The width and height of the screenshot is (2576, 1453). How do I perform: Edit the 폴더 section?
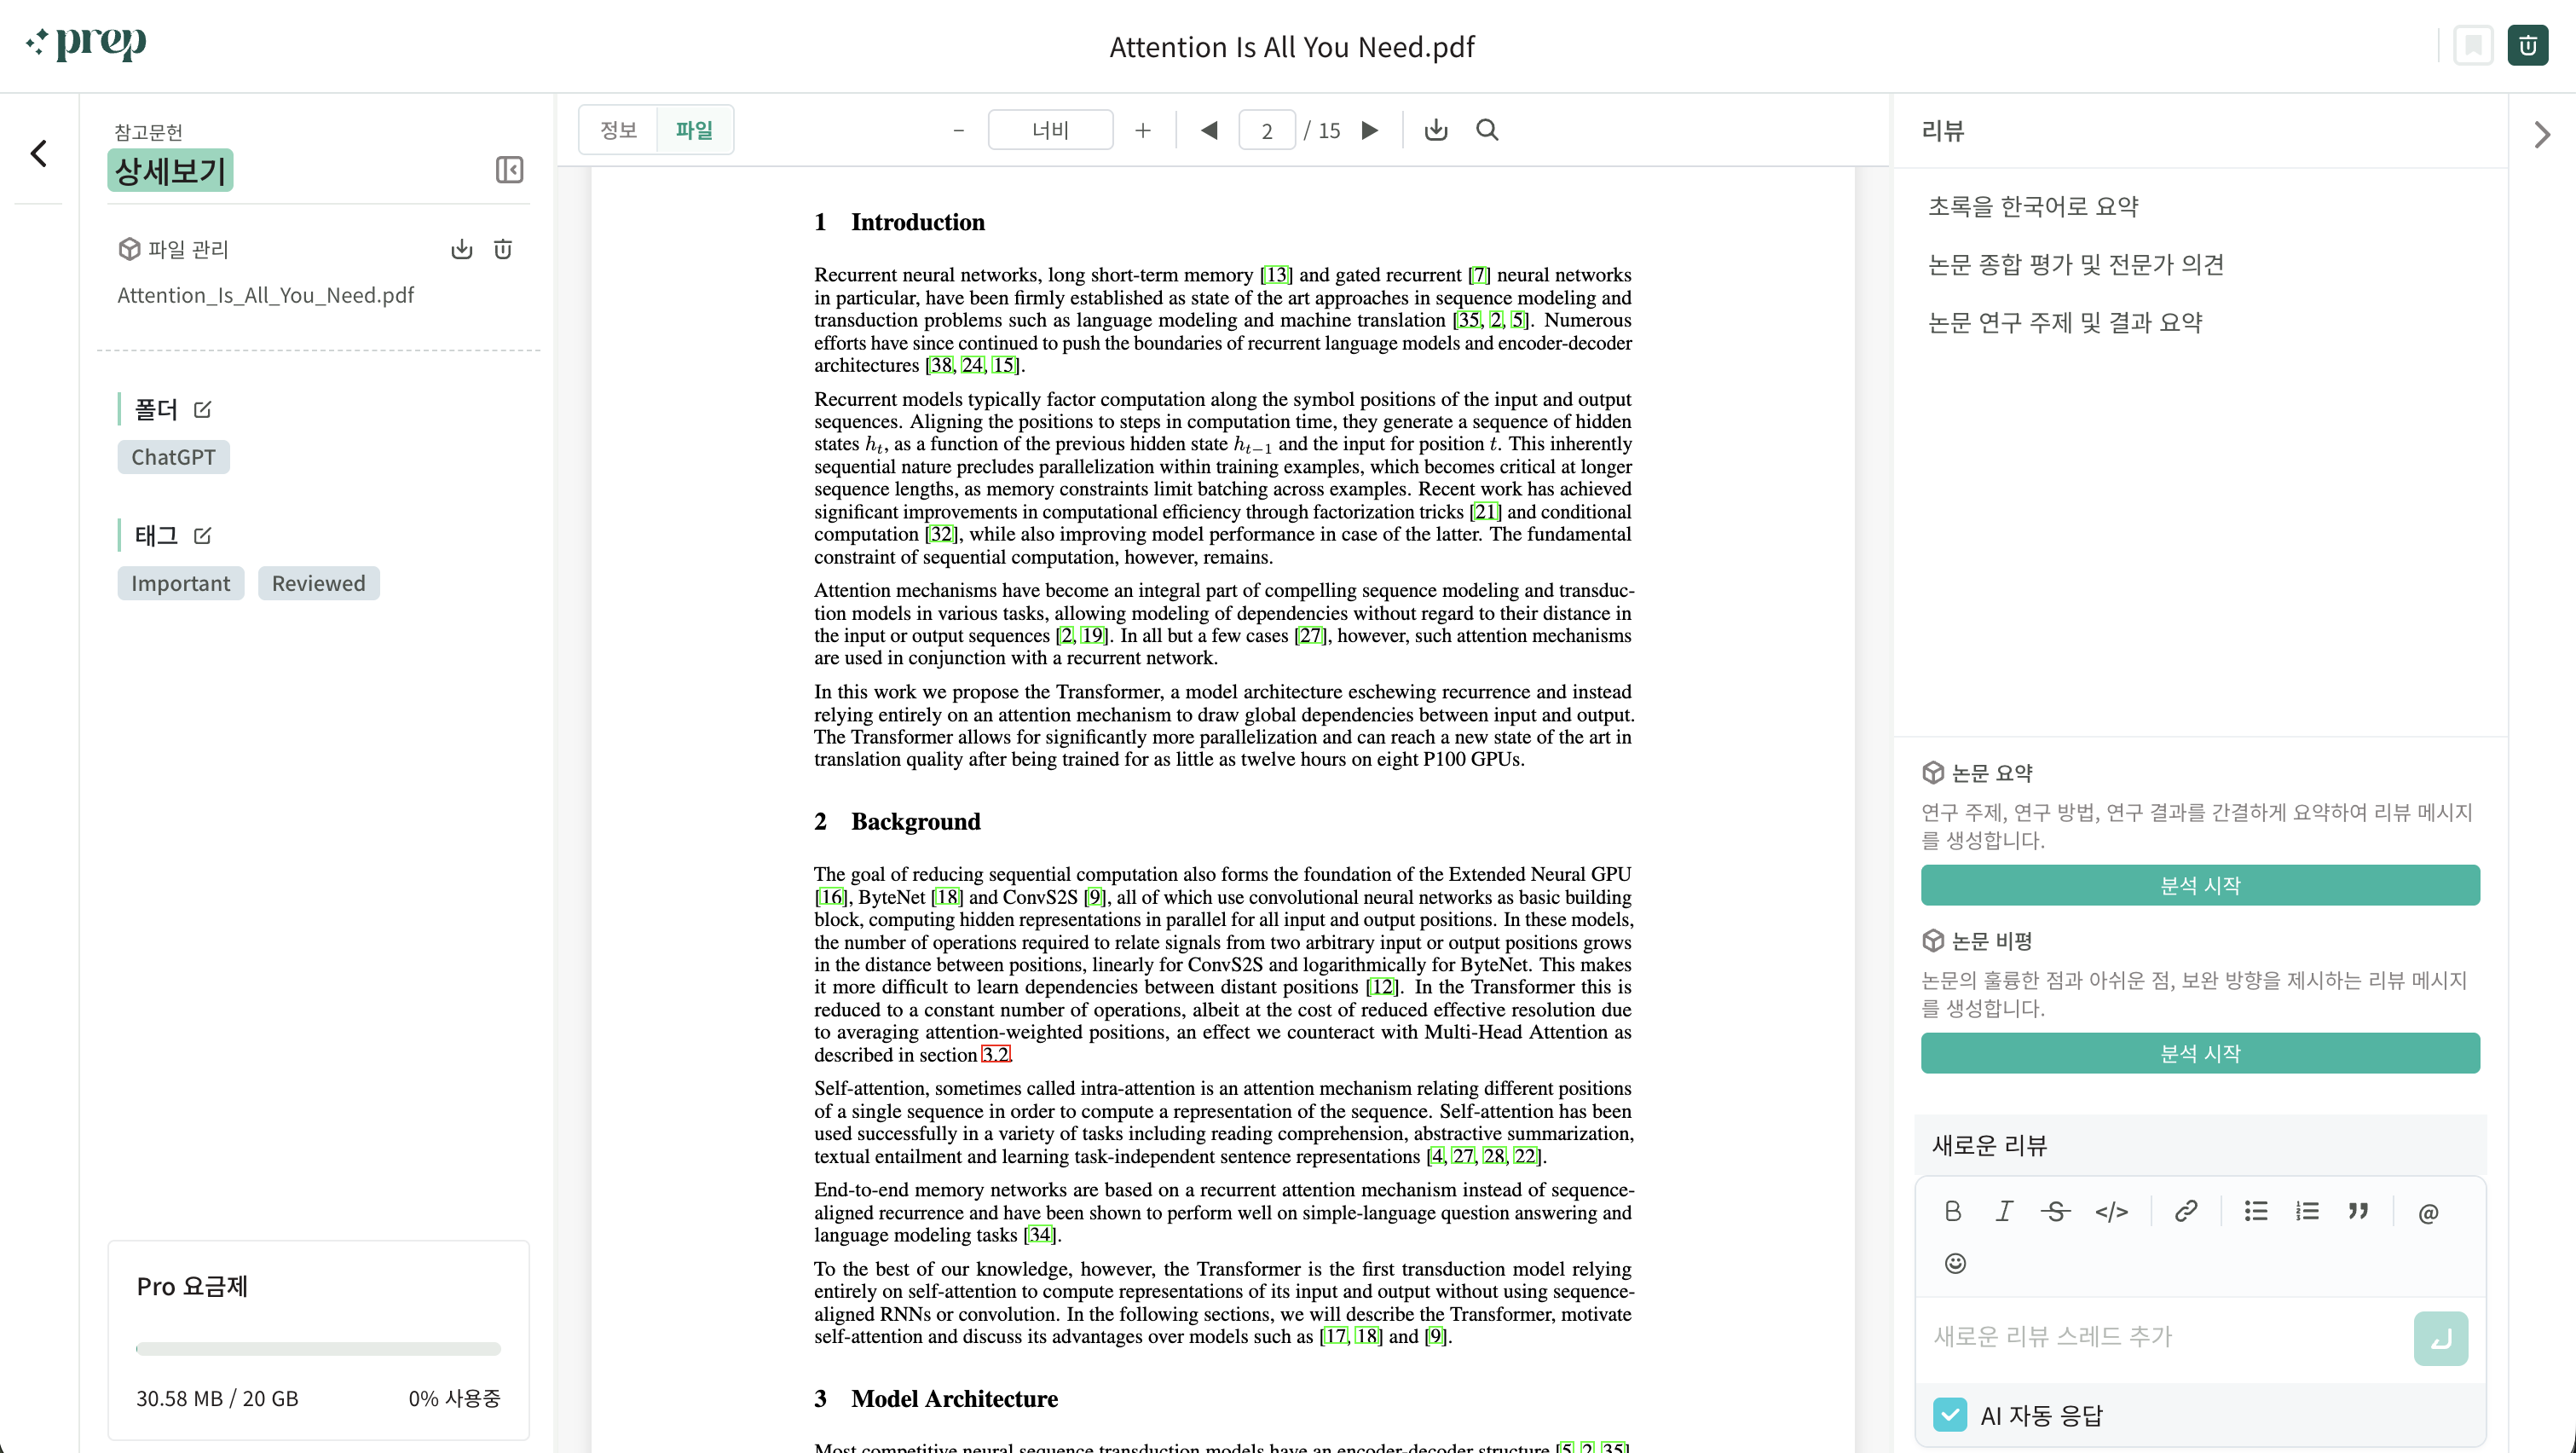[202, 409]
